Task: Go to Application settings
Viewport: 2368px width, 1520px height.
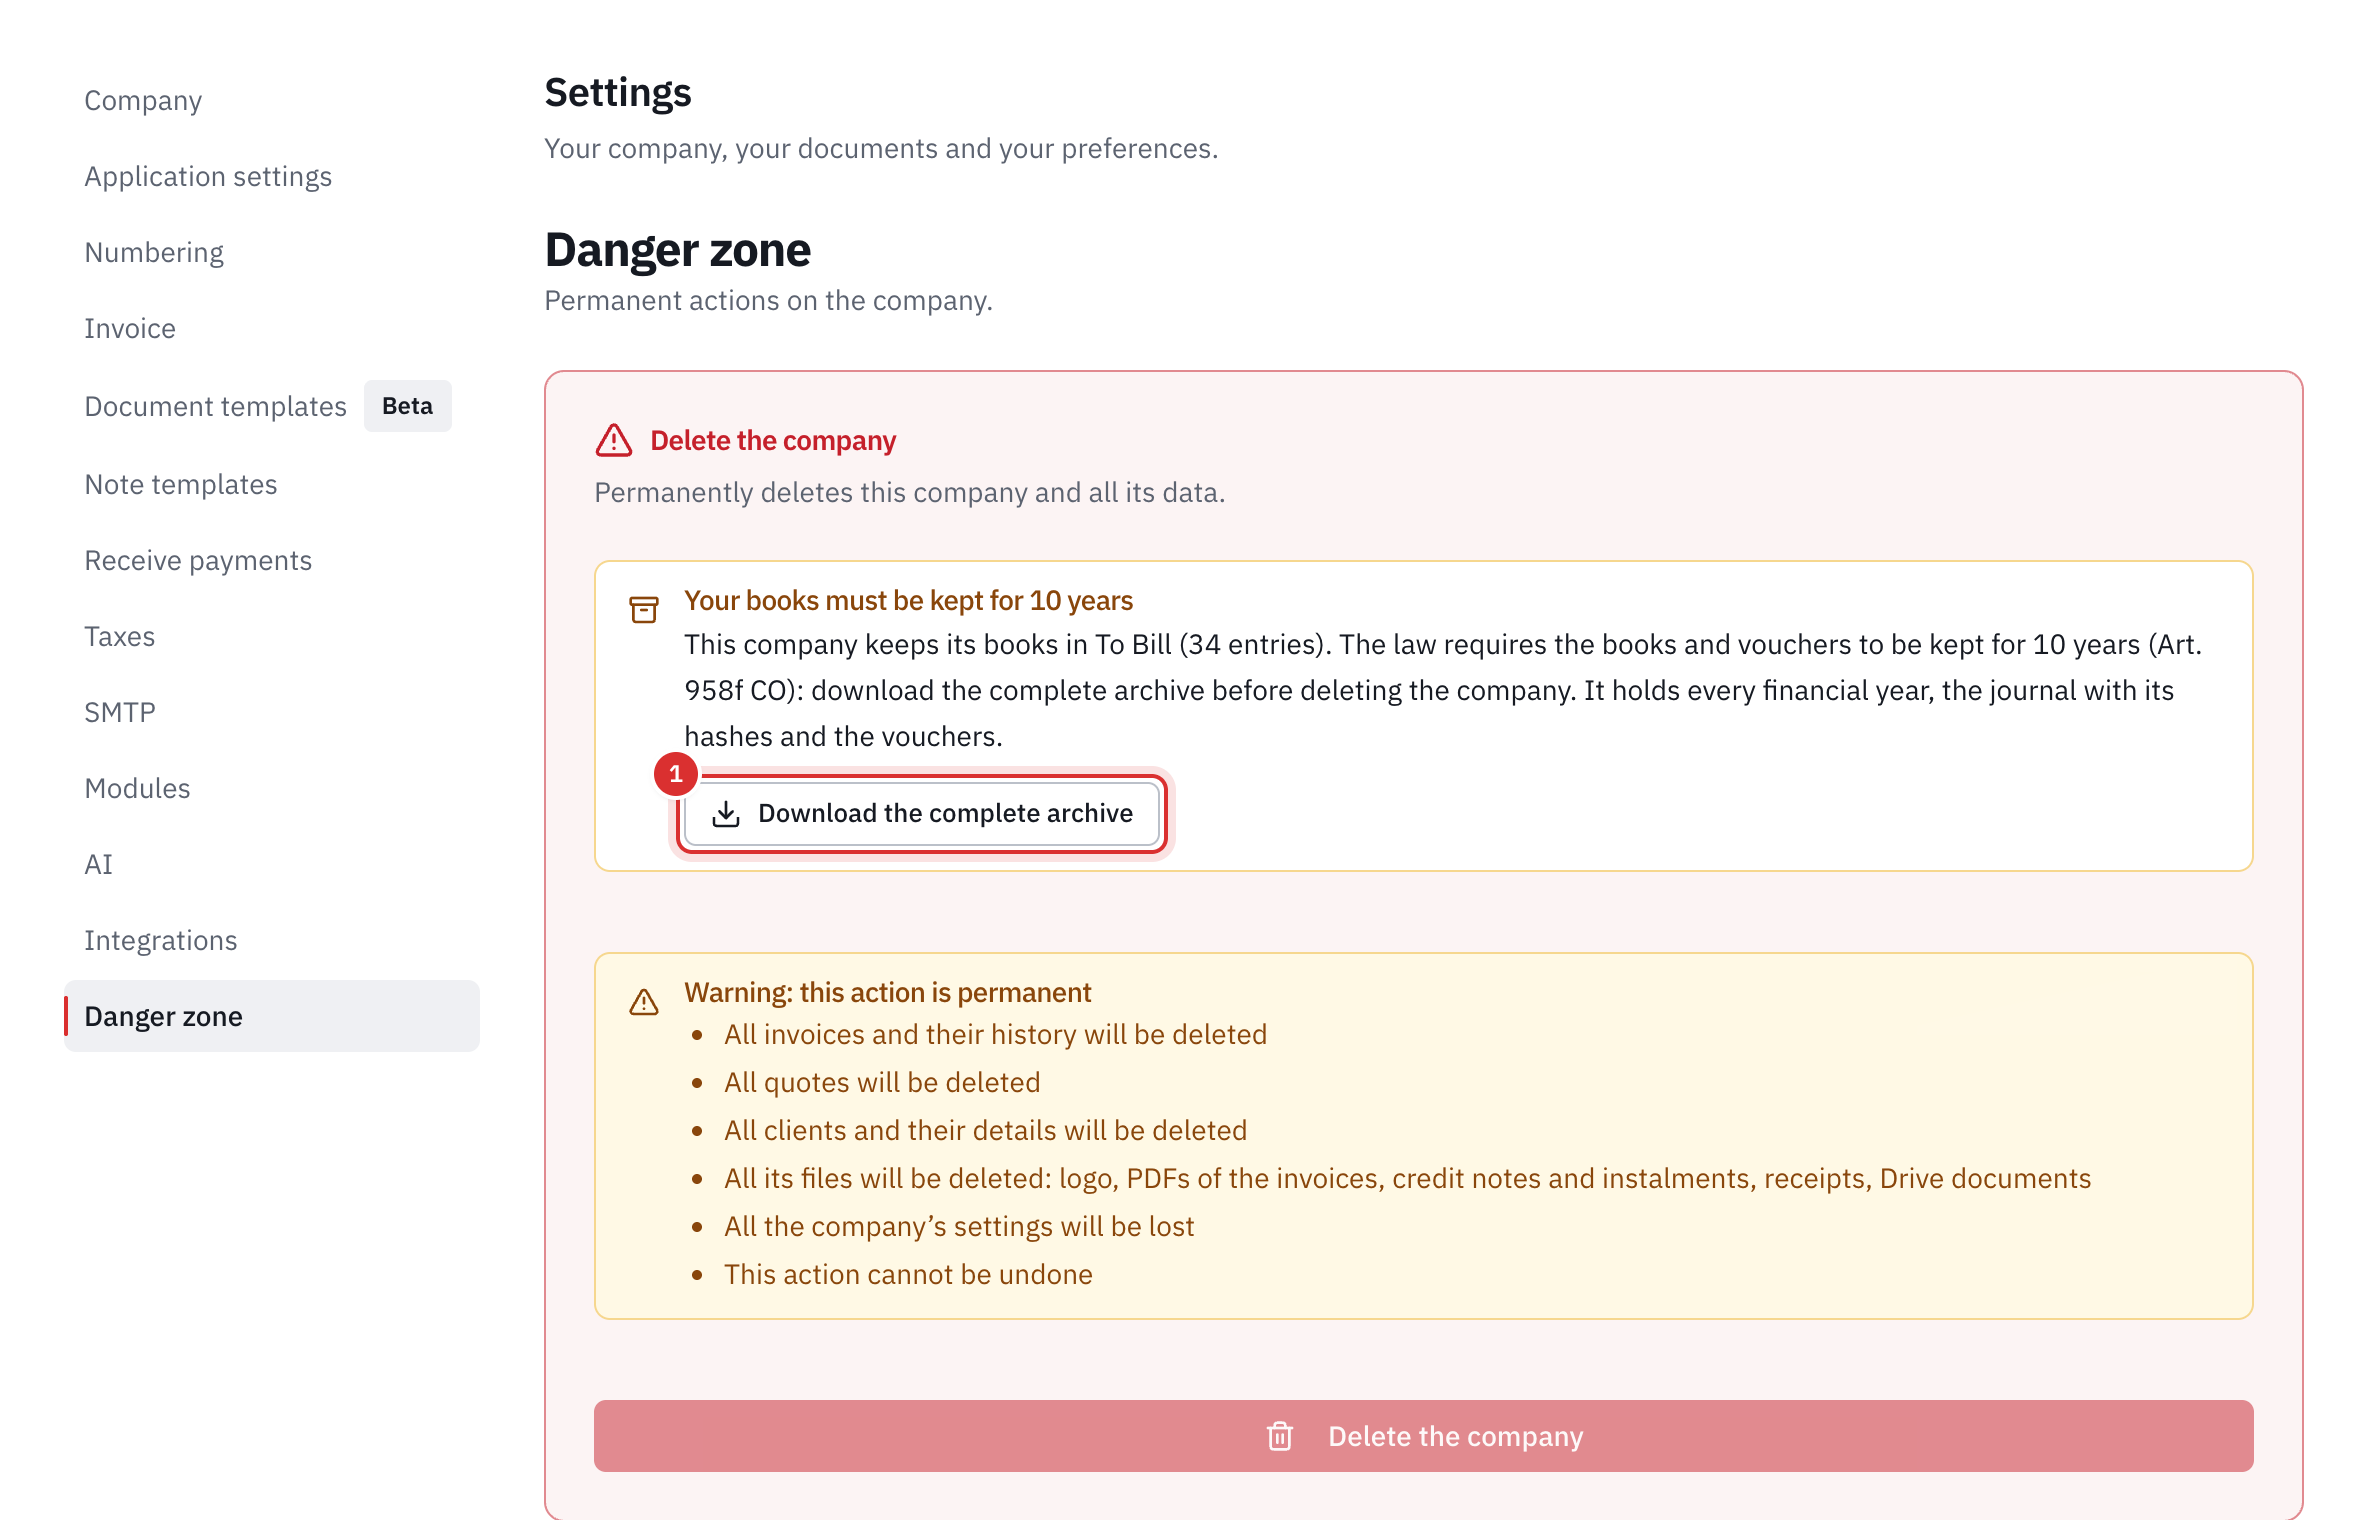Action: [208, 176]
